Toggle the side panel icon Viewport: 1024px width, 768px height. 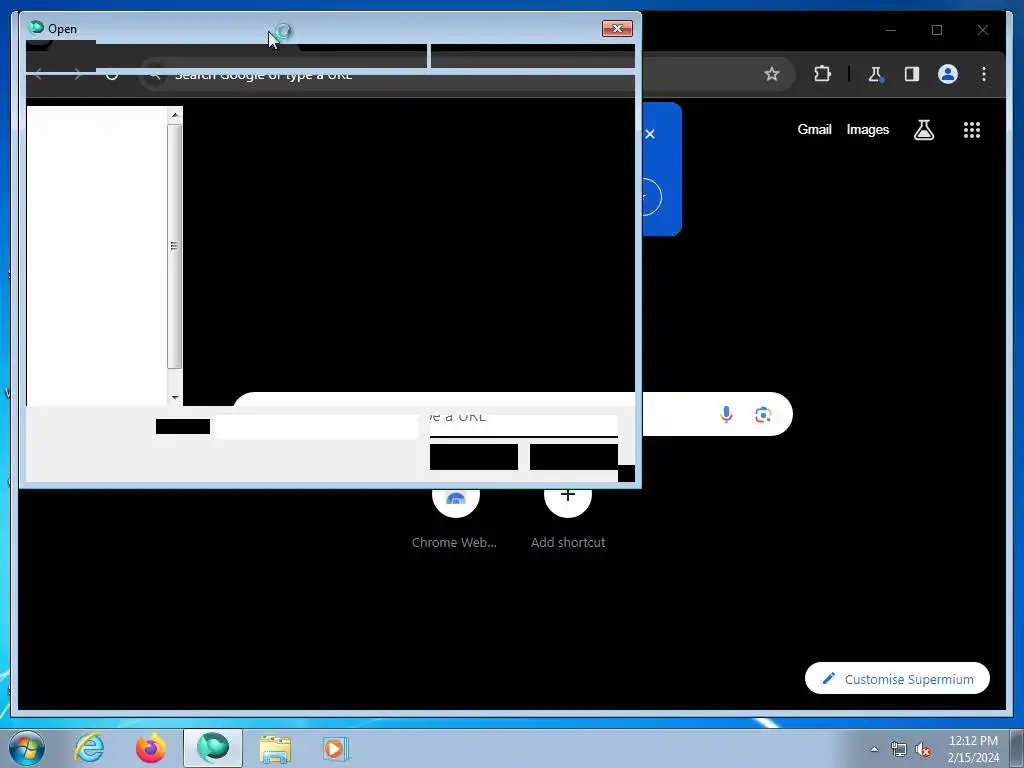[912, 74]
